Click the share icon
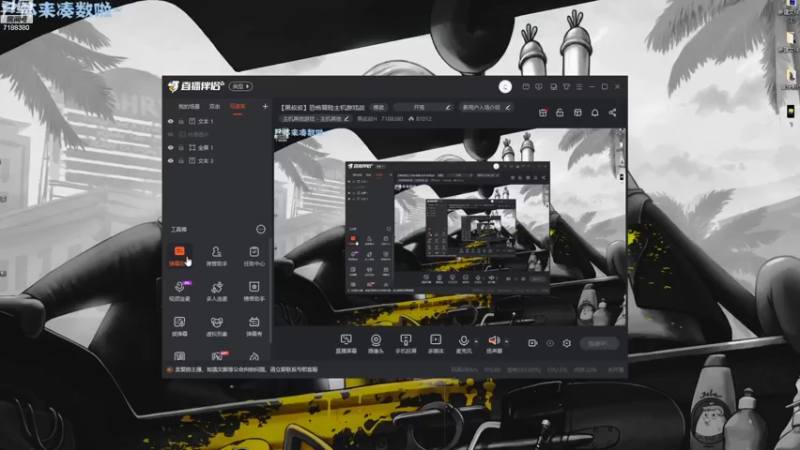This screenshot has height=450, width=800. pyautogui.click(x=612, y=112)
